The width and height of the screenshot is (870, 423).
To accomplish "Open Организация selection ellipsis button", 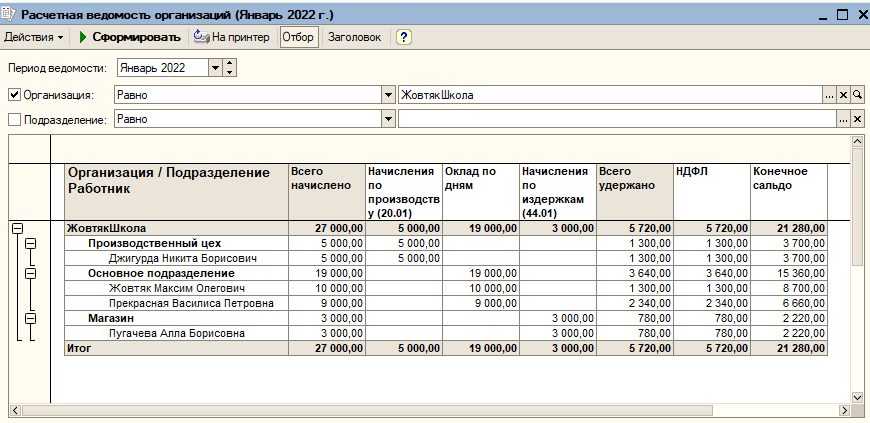I will (829, 95).
